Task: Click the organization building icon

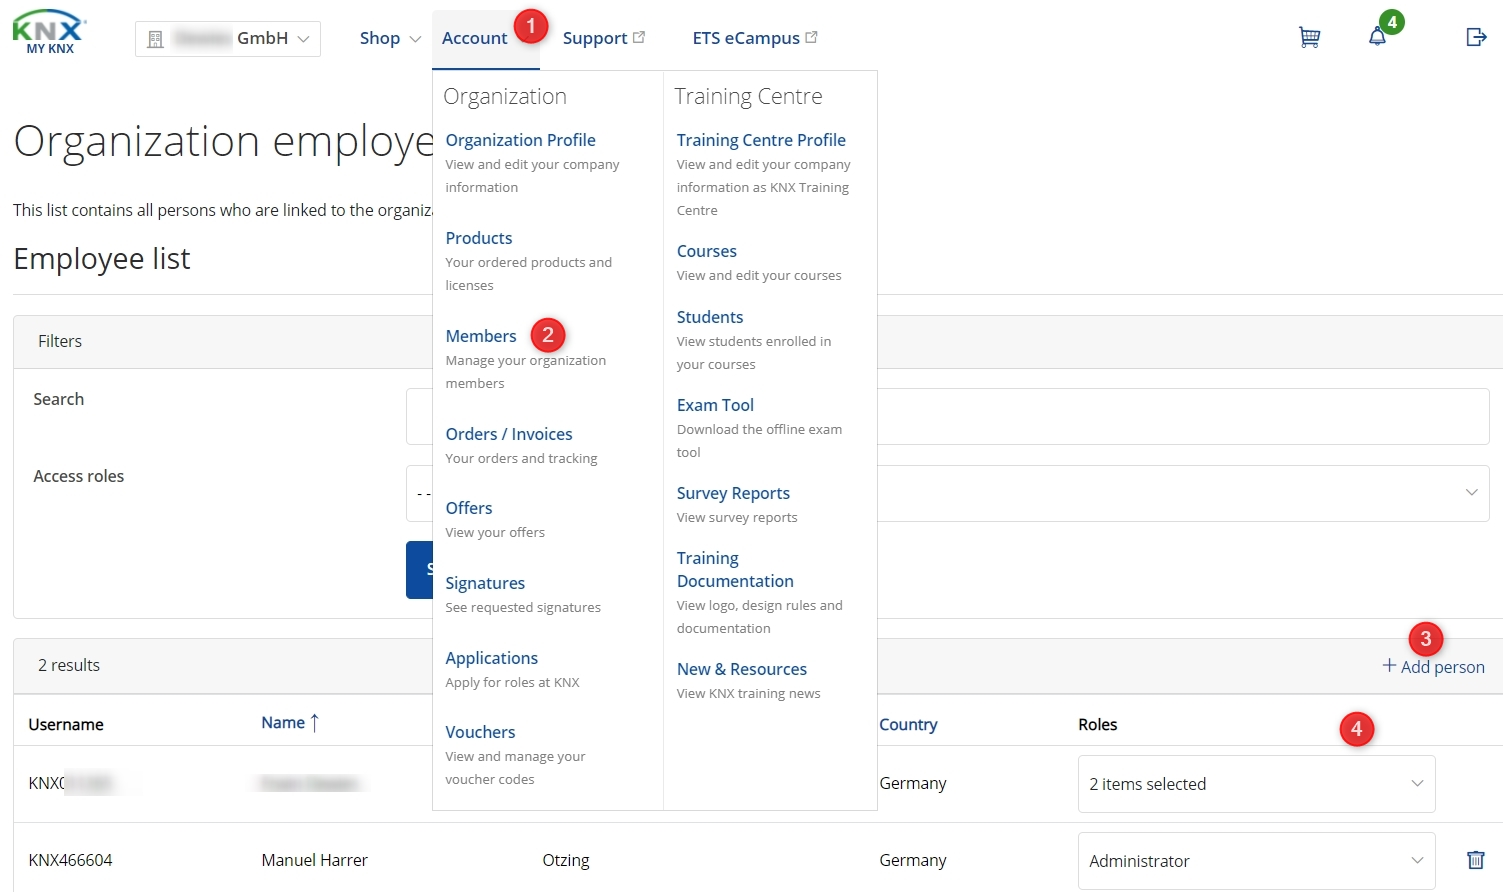Action: click(155, 39)
